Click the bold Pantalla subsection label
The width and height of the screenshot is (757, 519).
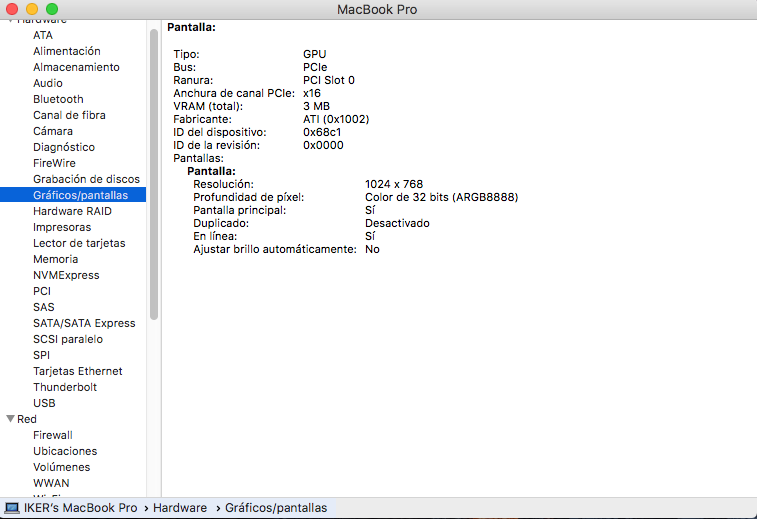[211, 171]
